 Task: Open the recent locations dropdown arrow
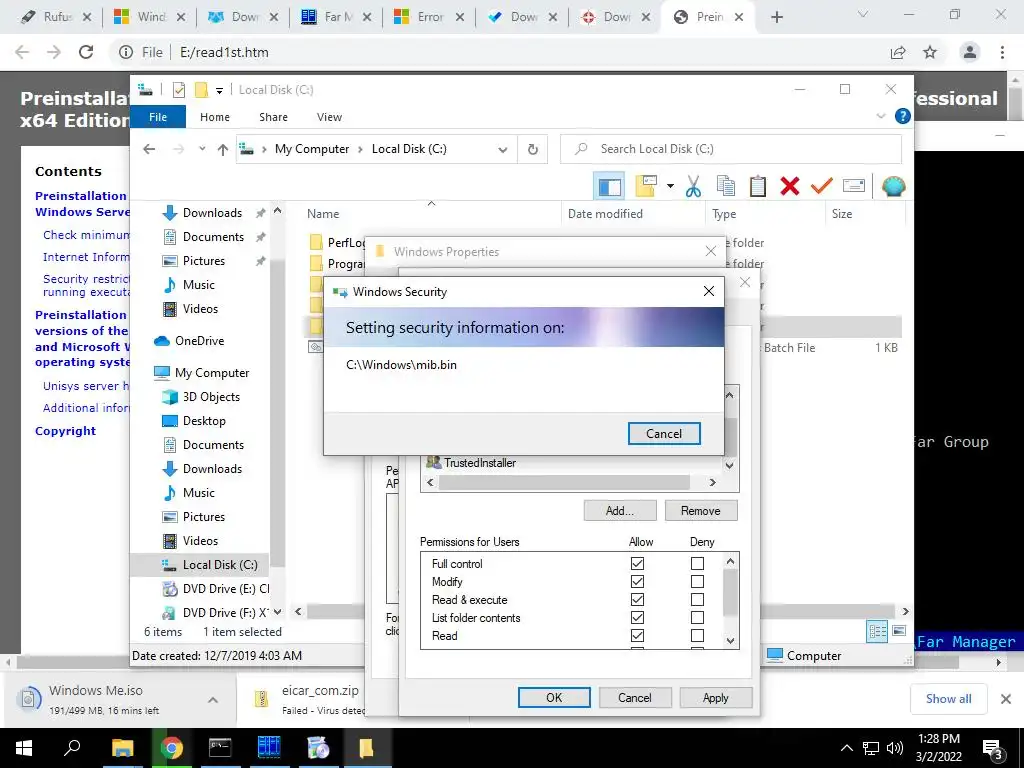coord(202,149)
